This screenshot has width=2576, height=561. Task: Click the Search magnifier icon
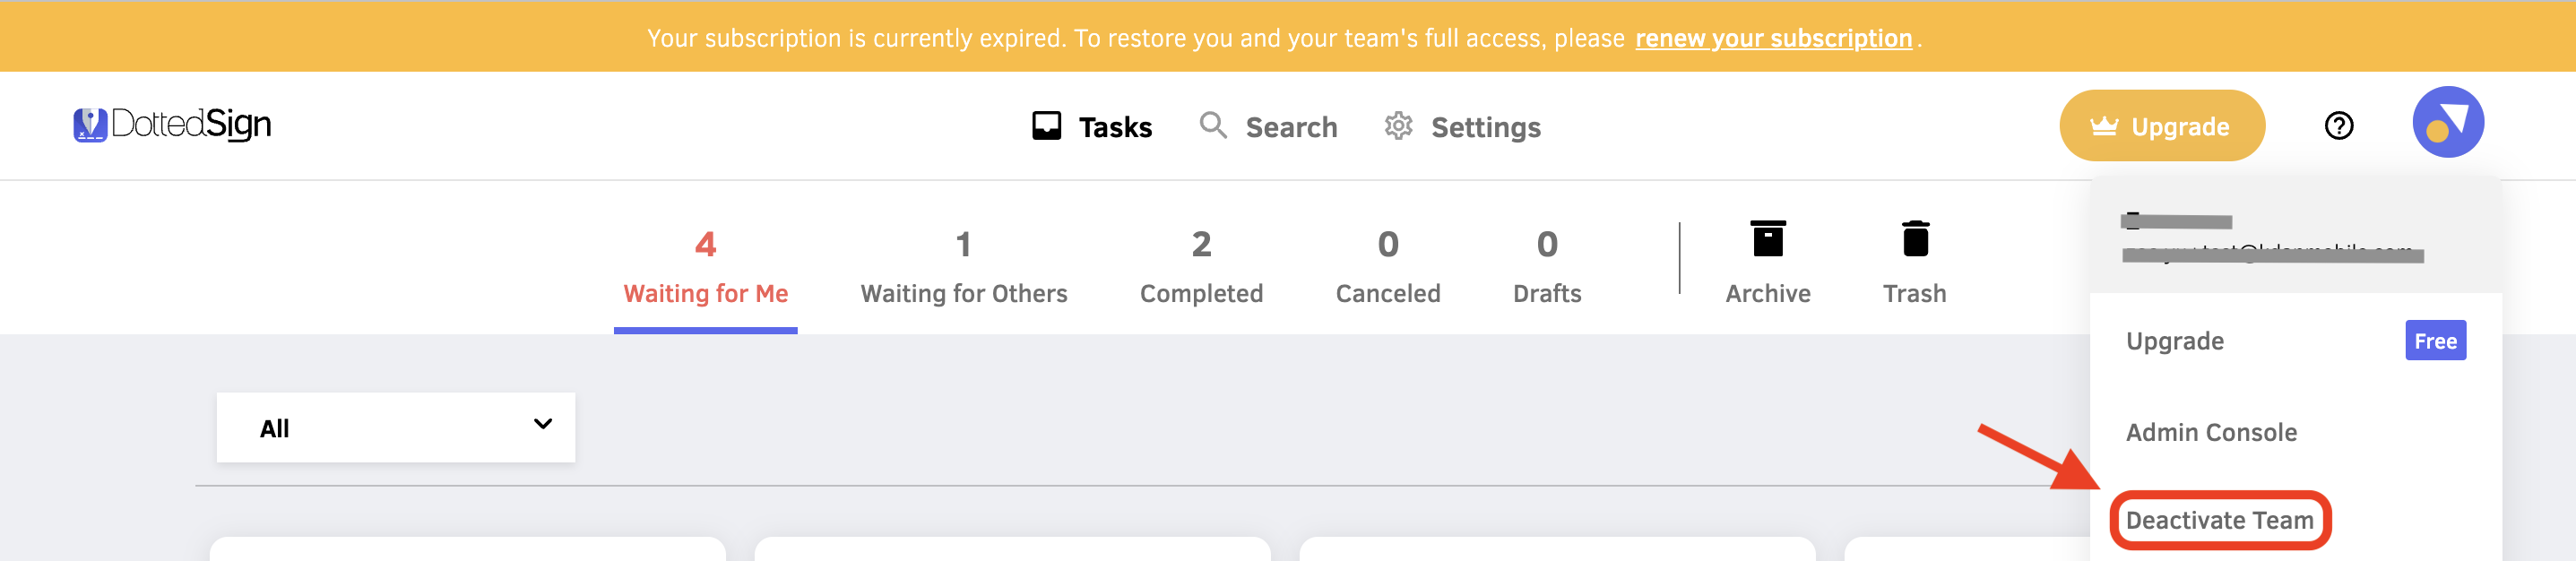click(x=1212, y=125)
